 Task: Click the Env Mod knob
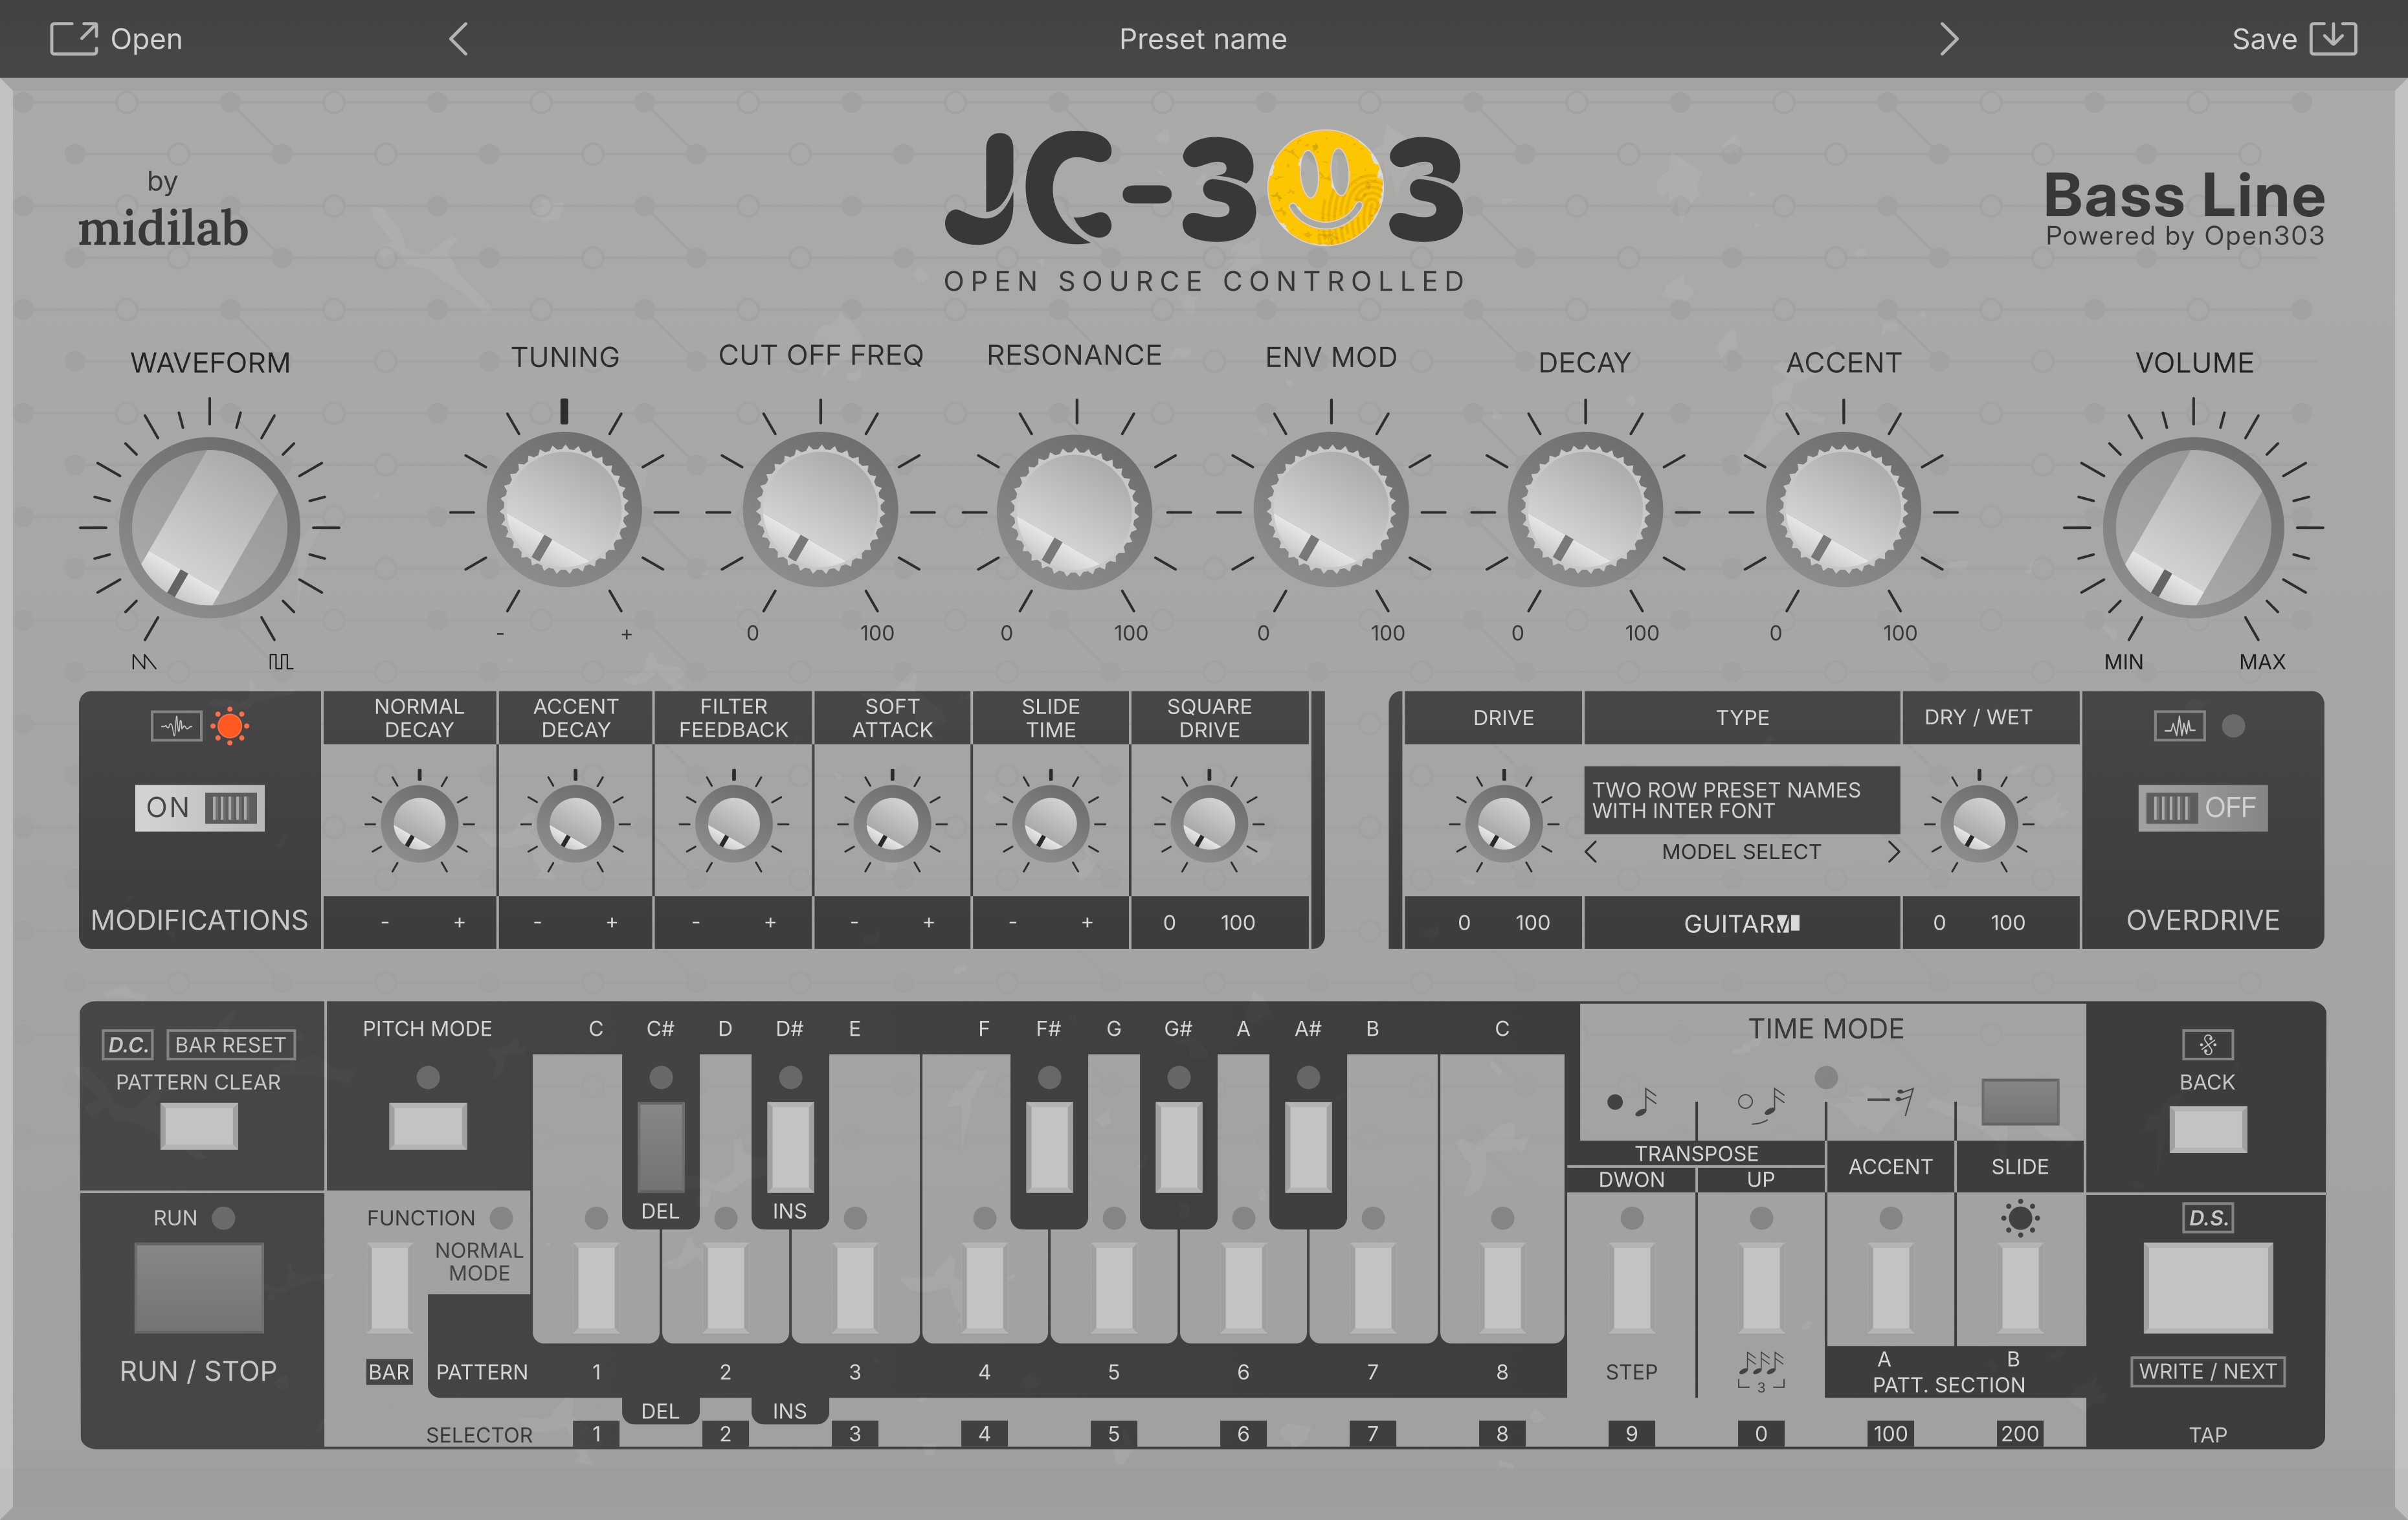(x=1331, y=510)
